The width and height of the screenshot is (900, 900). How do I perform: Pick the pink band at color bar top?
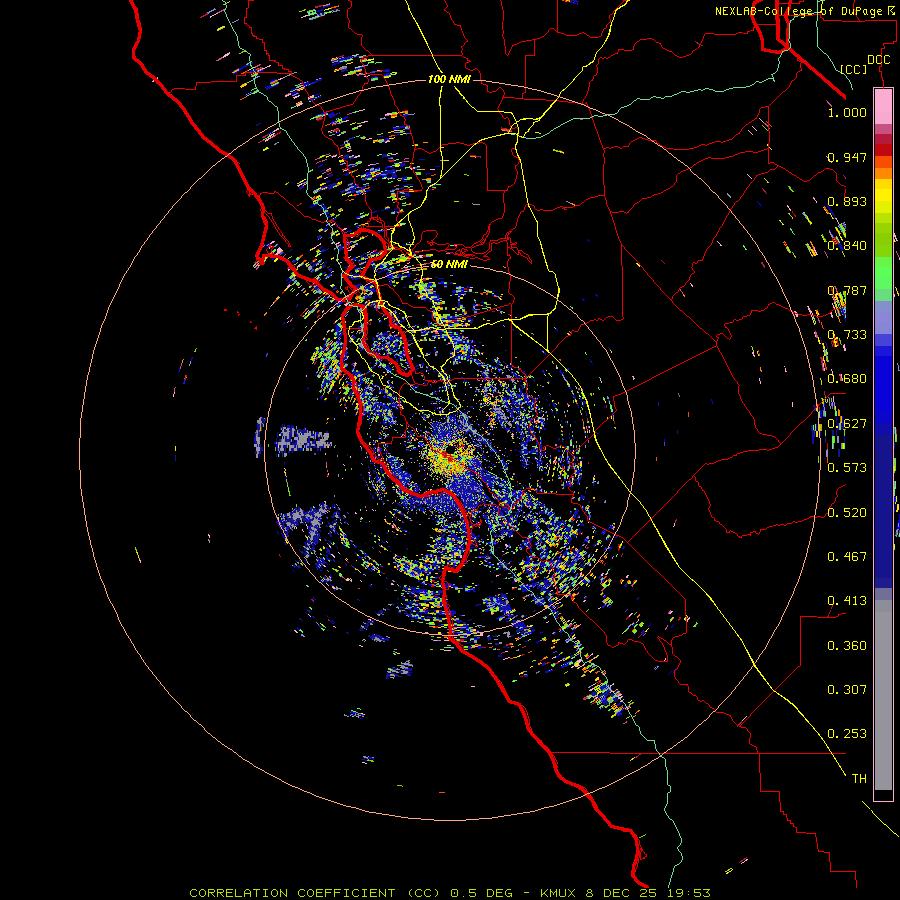coord(883,106)
